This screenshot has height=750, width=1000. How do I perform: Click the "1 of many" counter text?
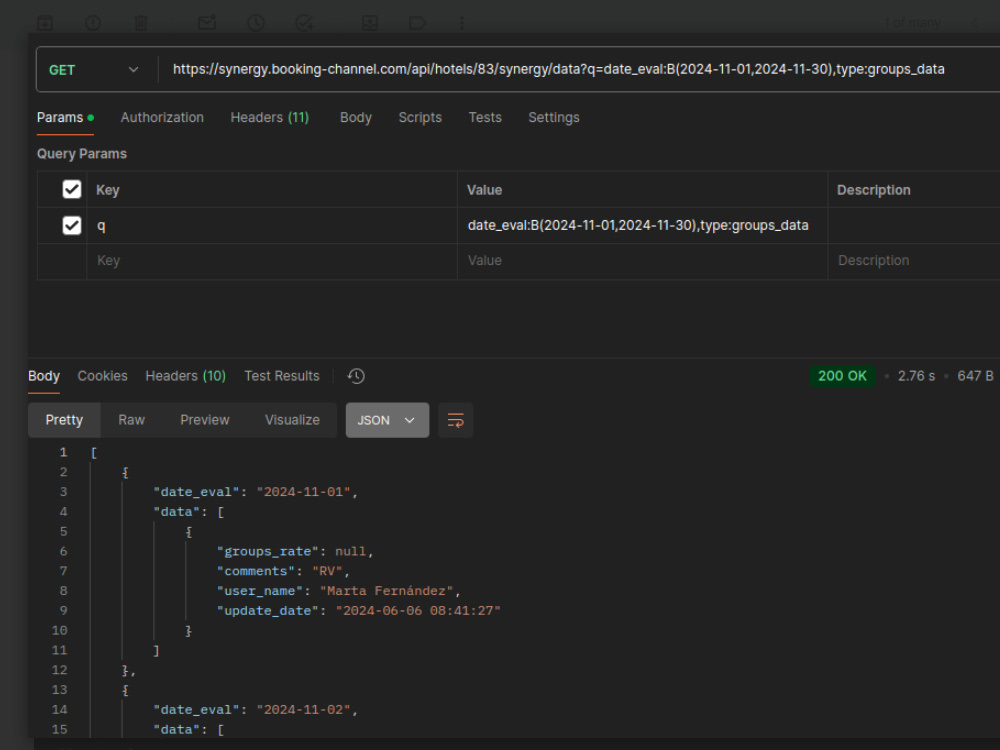click(912, 24)
